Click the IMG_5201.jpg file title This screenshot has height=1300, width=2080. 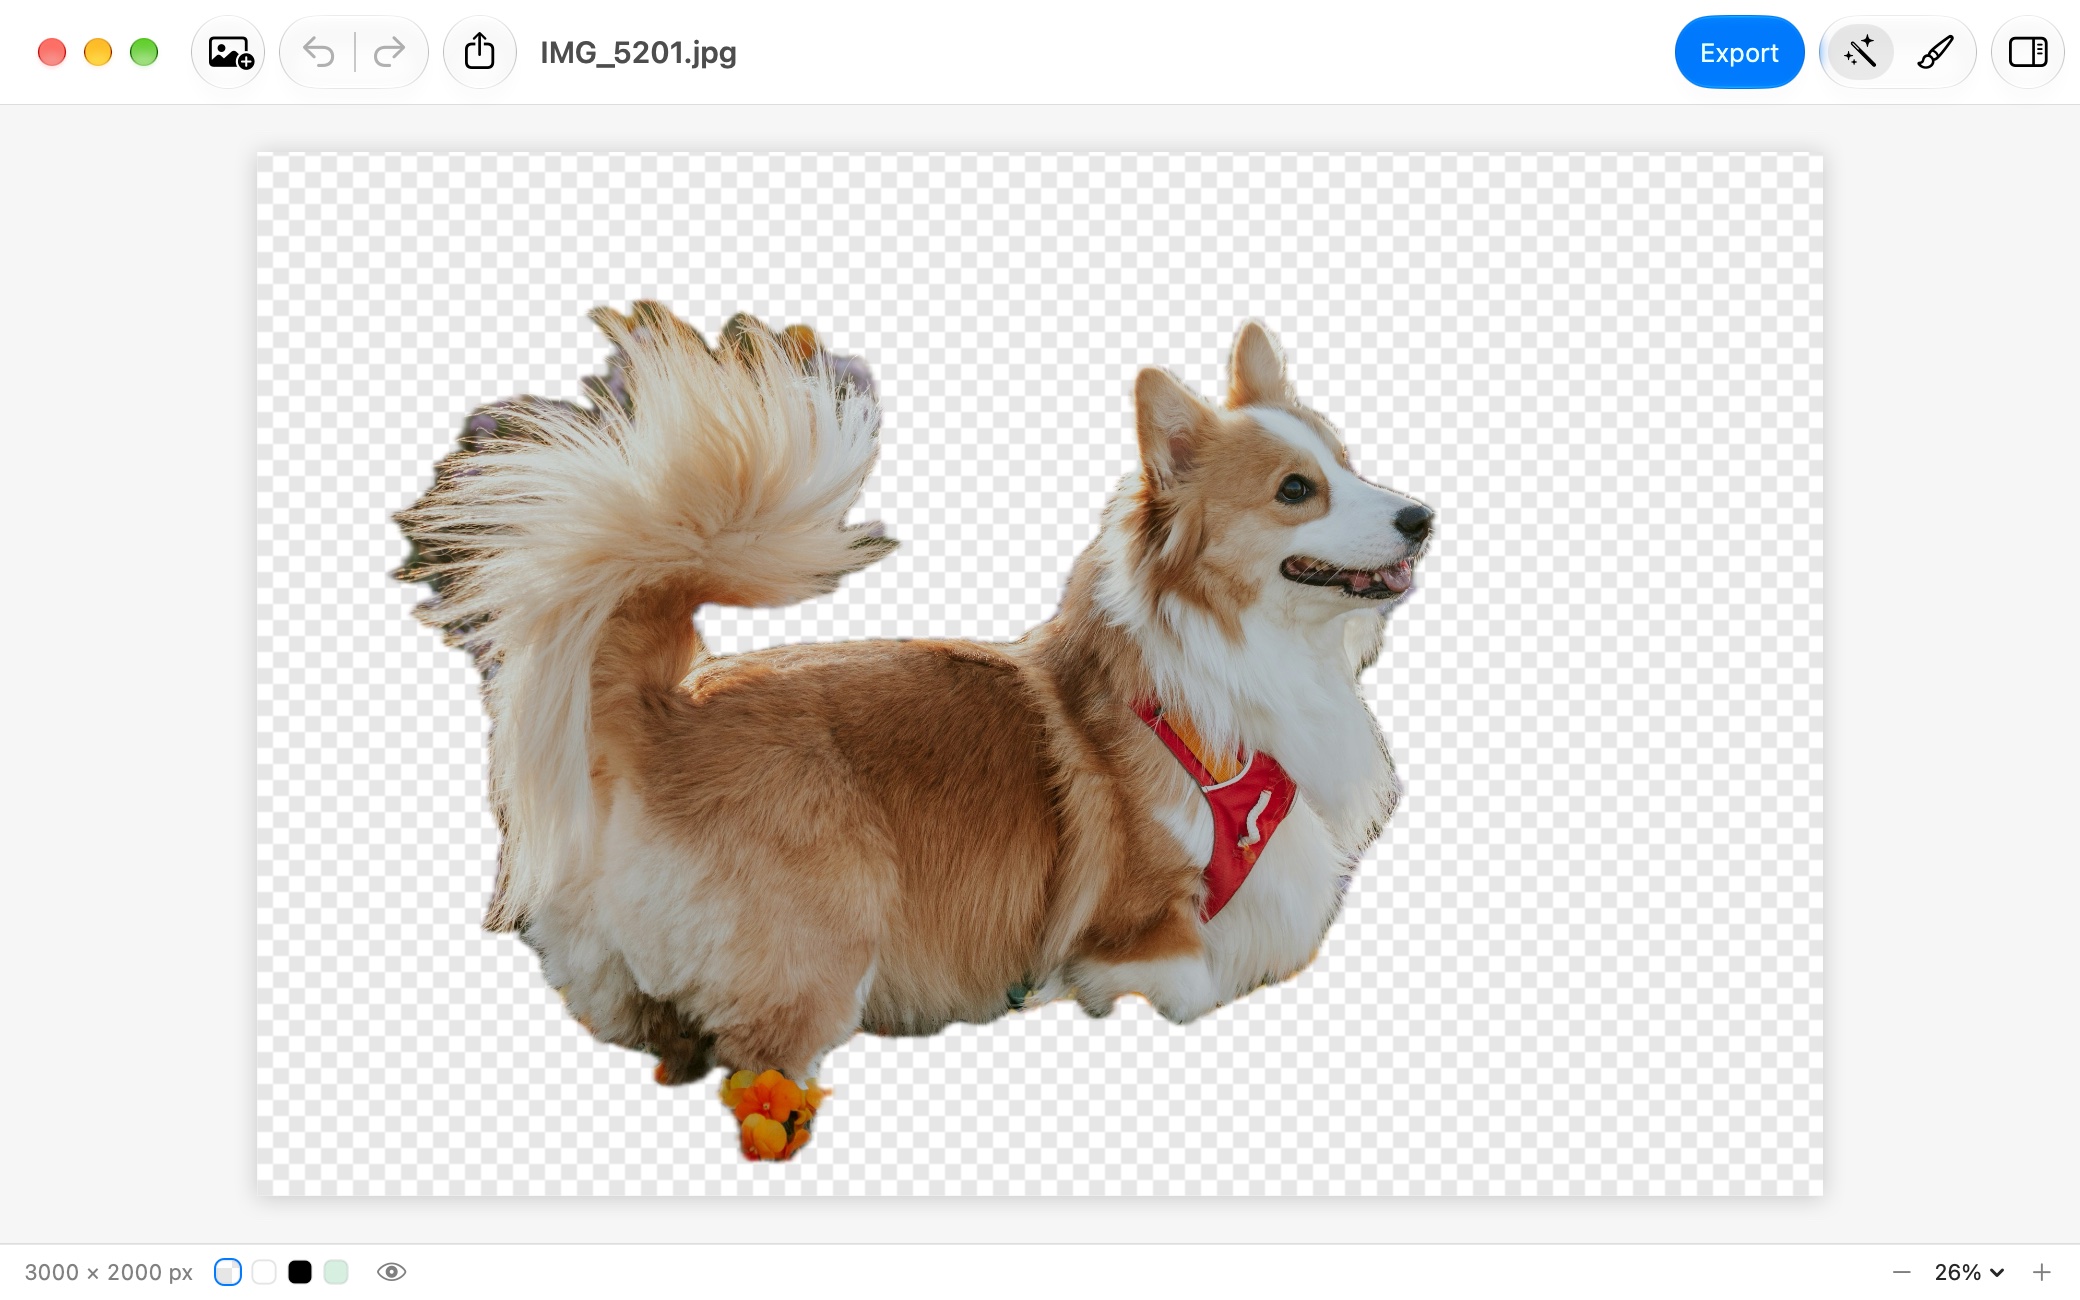(638, 52)
